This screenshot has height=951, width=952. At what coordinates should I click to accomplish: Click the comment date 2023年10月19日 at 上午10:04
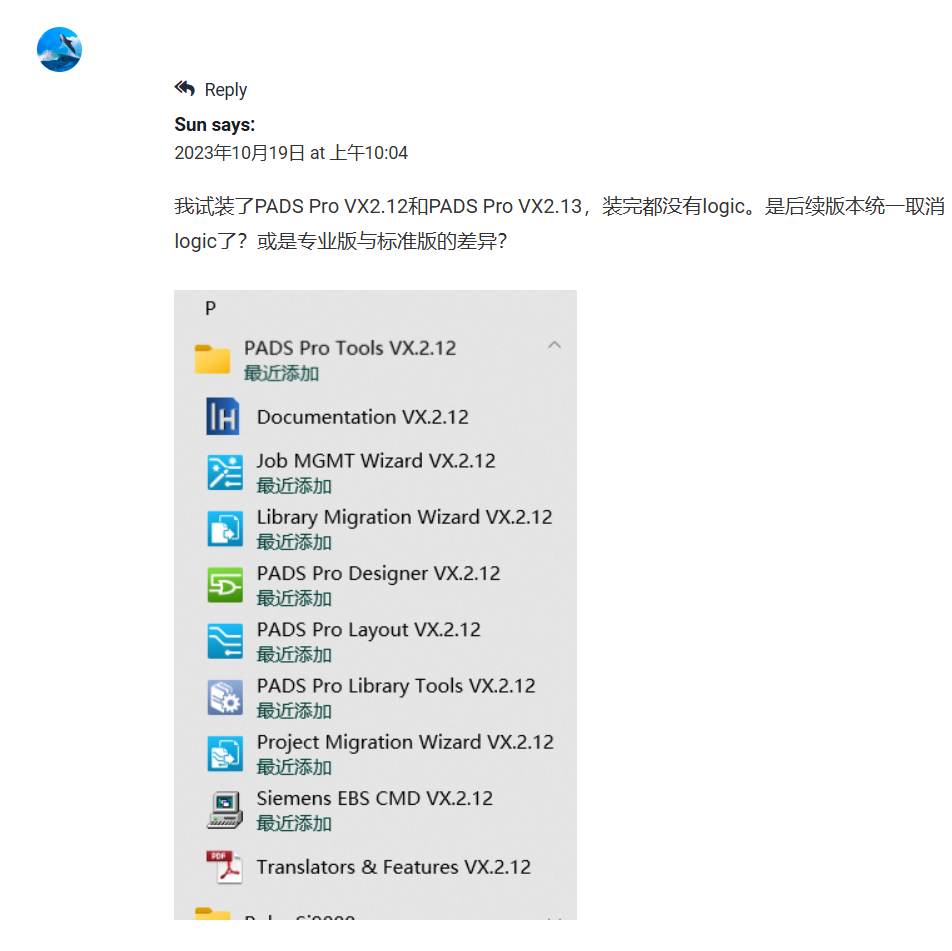(291, 152)
